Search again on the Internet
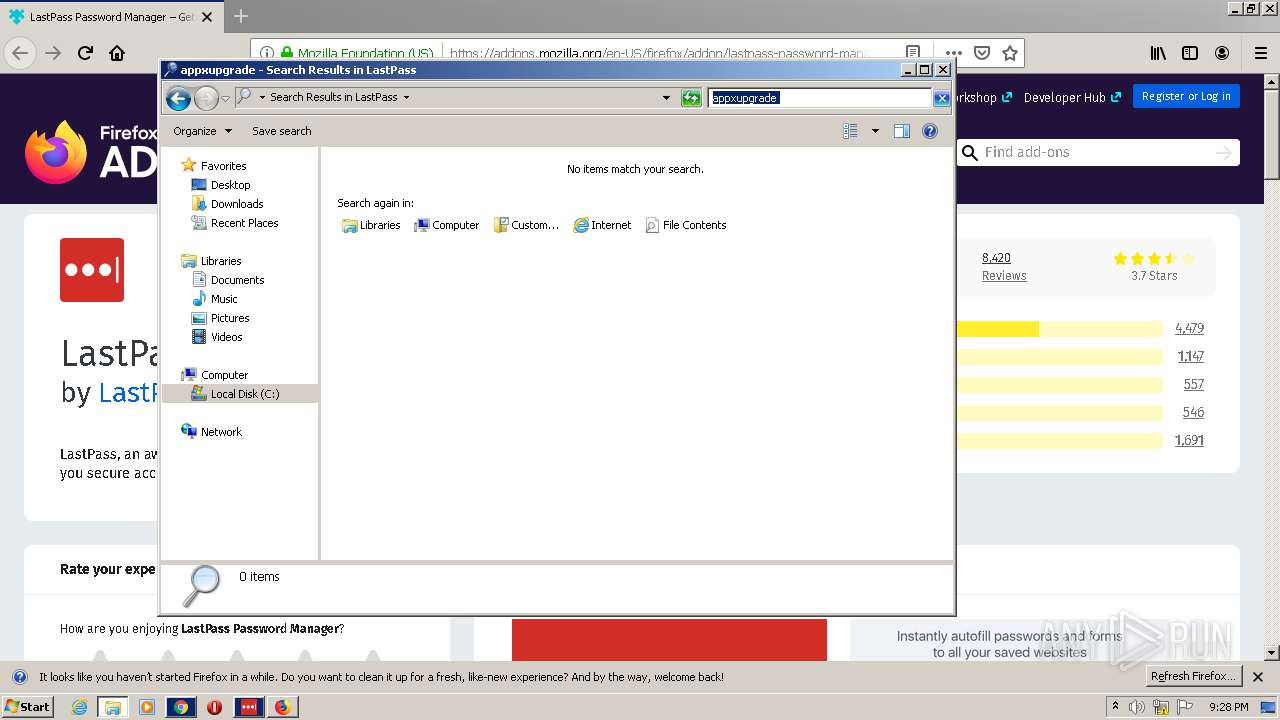This screenshot has height=720, width=1280. point(602,225)
